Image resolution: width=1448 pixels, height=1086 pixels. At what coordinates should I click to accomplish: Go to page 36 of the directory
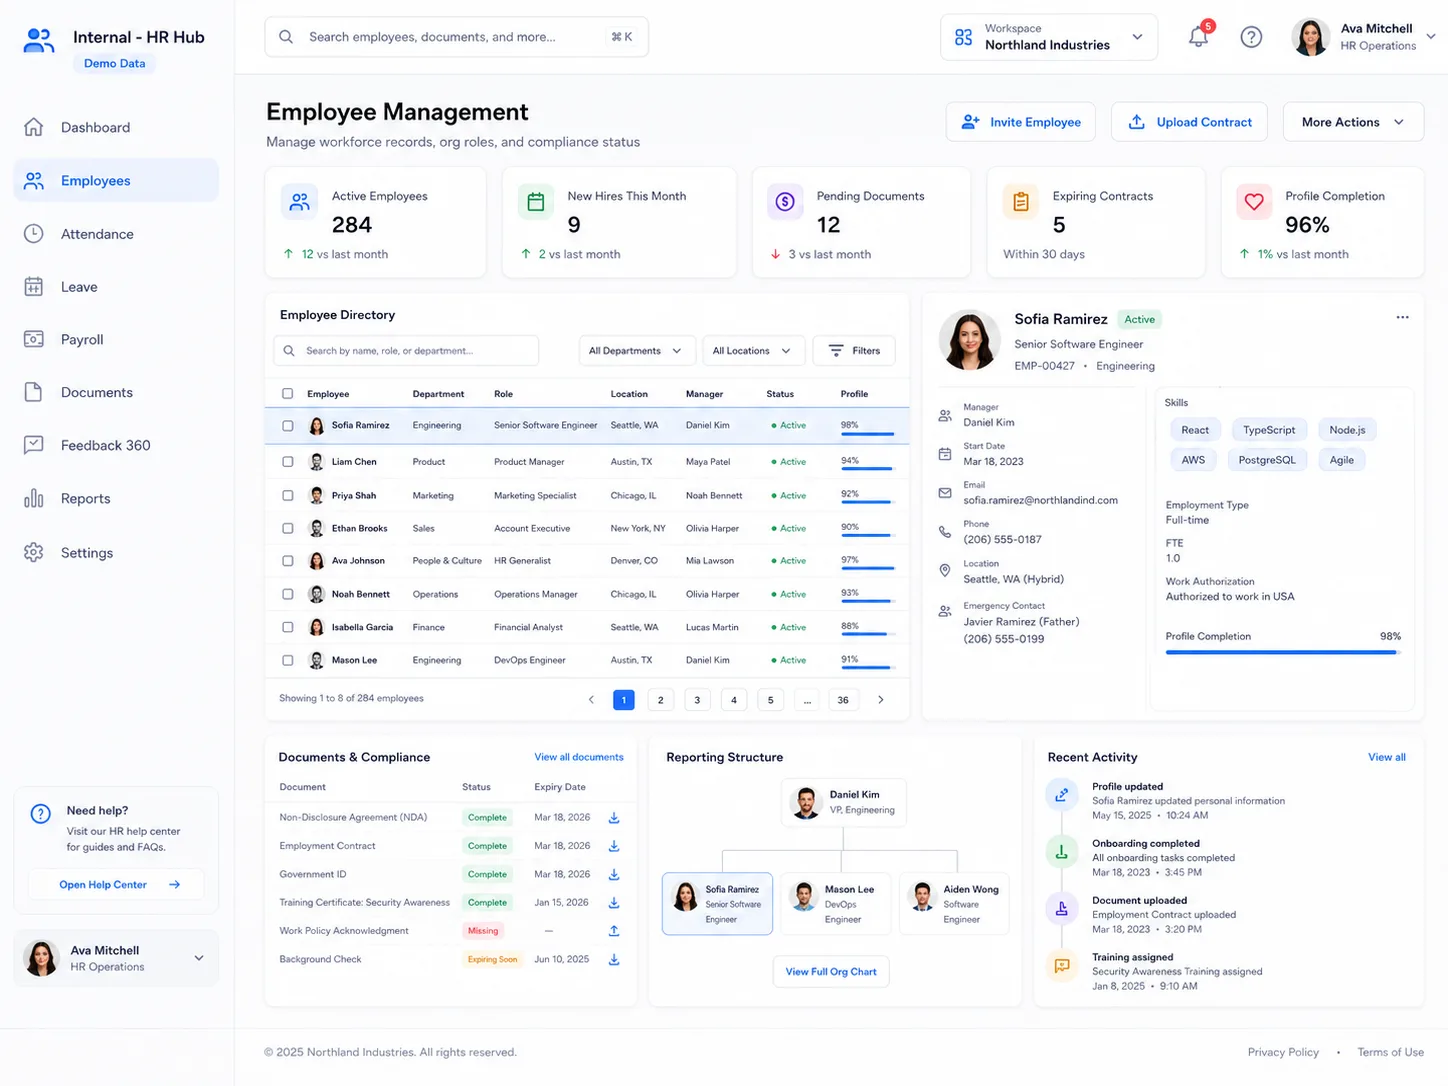843,700
